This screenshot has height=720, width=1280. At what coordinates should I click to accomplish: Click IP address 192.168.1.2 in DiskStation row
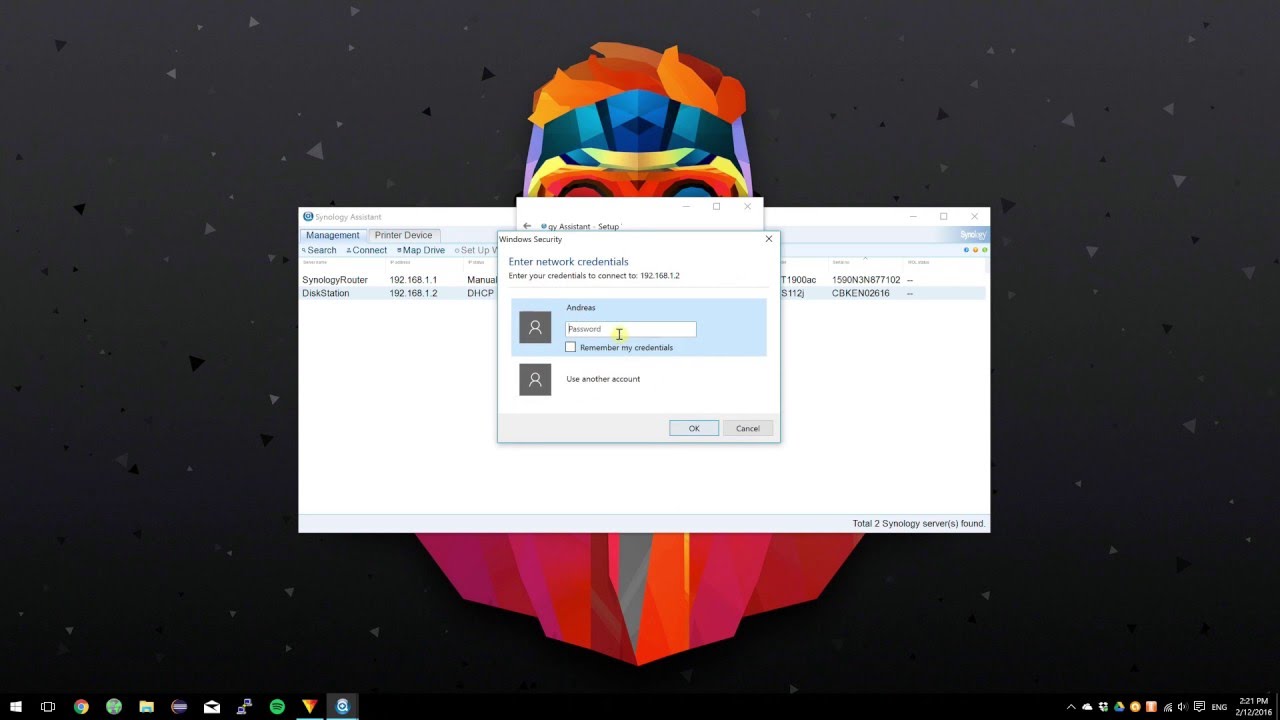pos(413,294)
